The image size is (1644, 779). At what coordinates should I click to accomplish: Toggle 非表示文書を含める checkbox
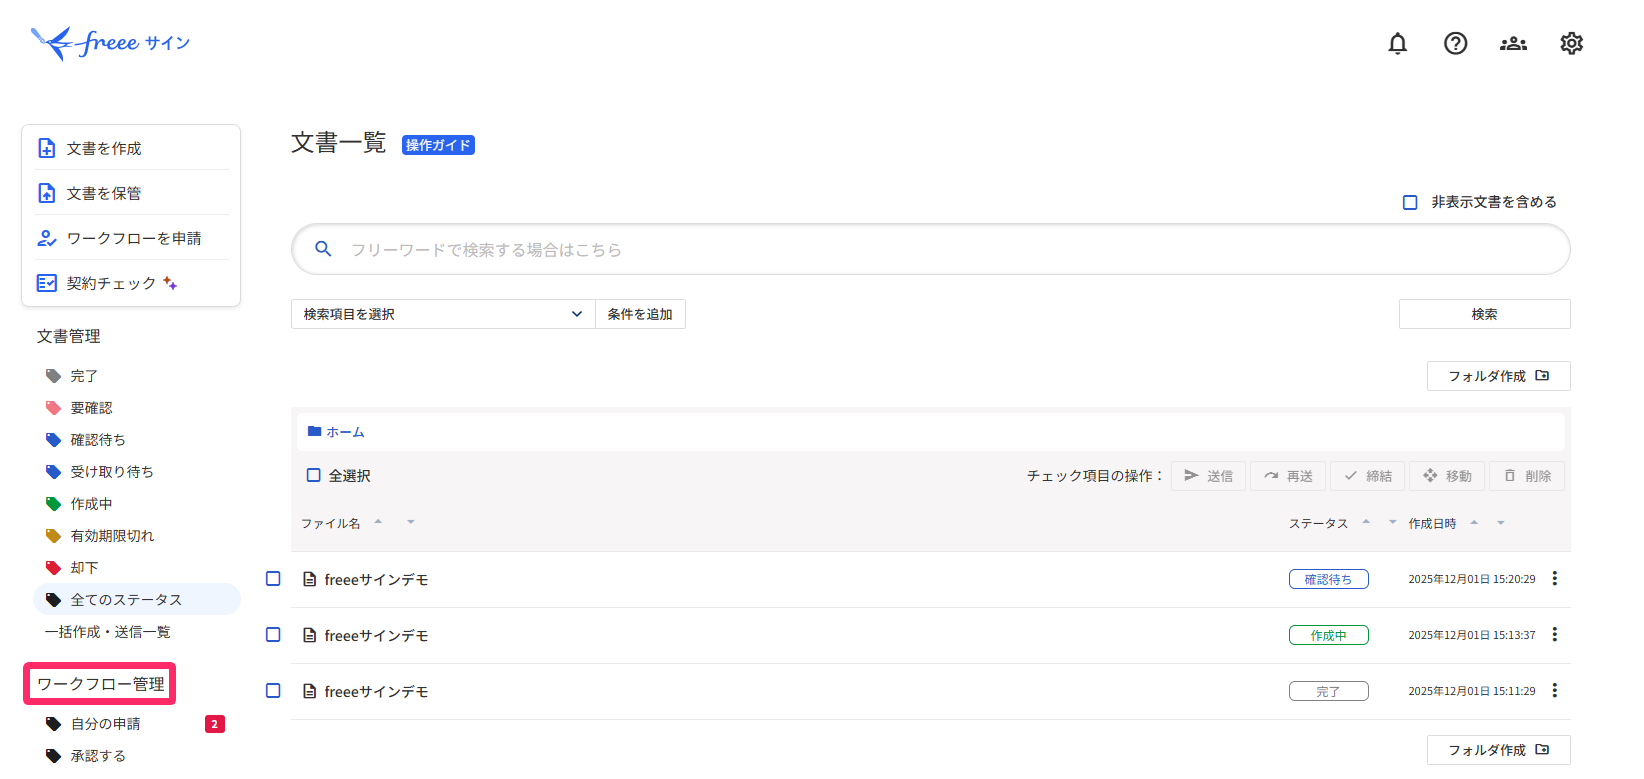(x=1410, y=202)
